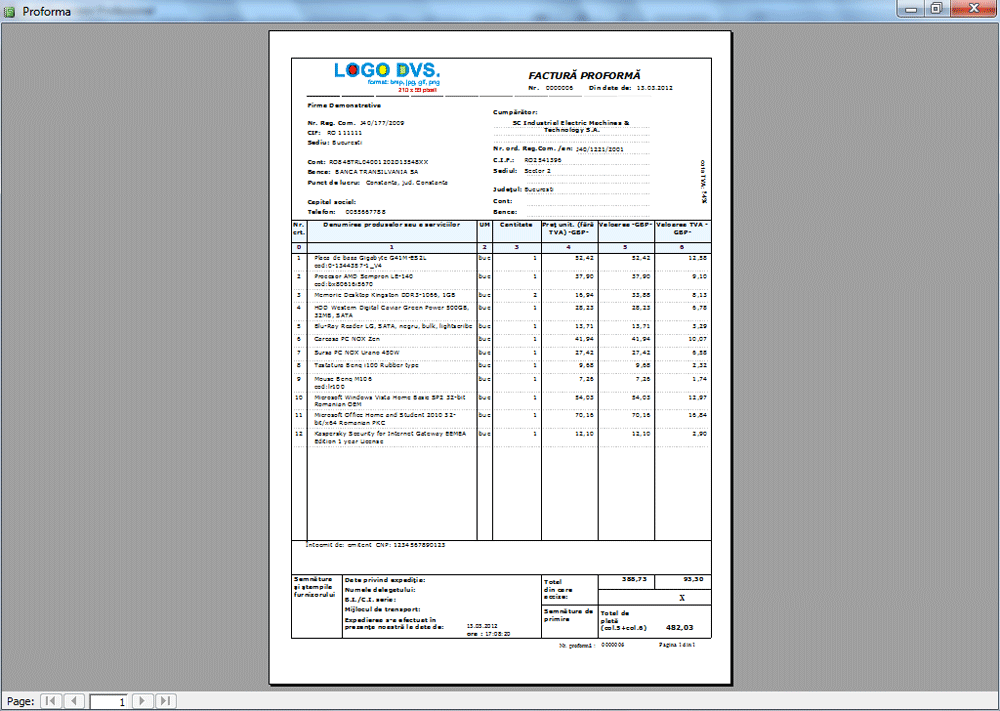Click the BANCA TRANSILVANIA SA bank name
Viewport: 1000px width, 711px height.
click(x=376, y=172)
